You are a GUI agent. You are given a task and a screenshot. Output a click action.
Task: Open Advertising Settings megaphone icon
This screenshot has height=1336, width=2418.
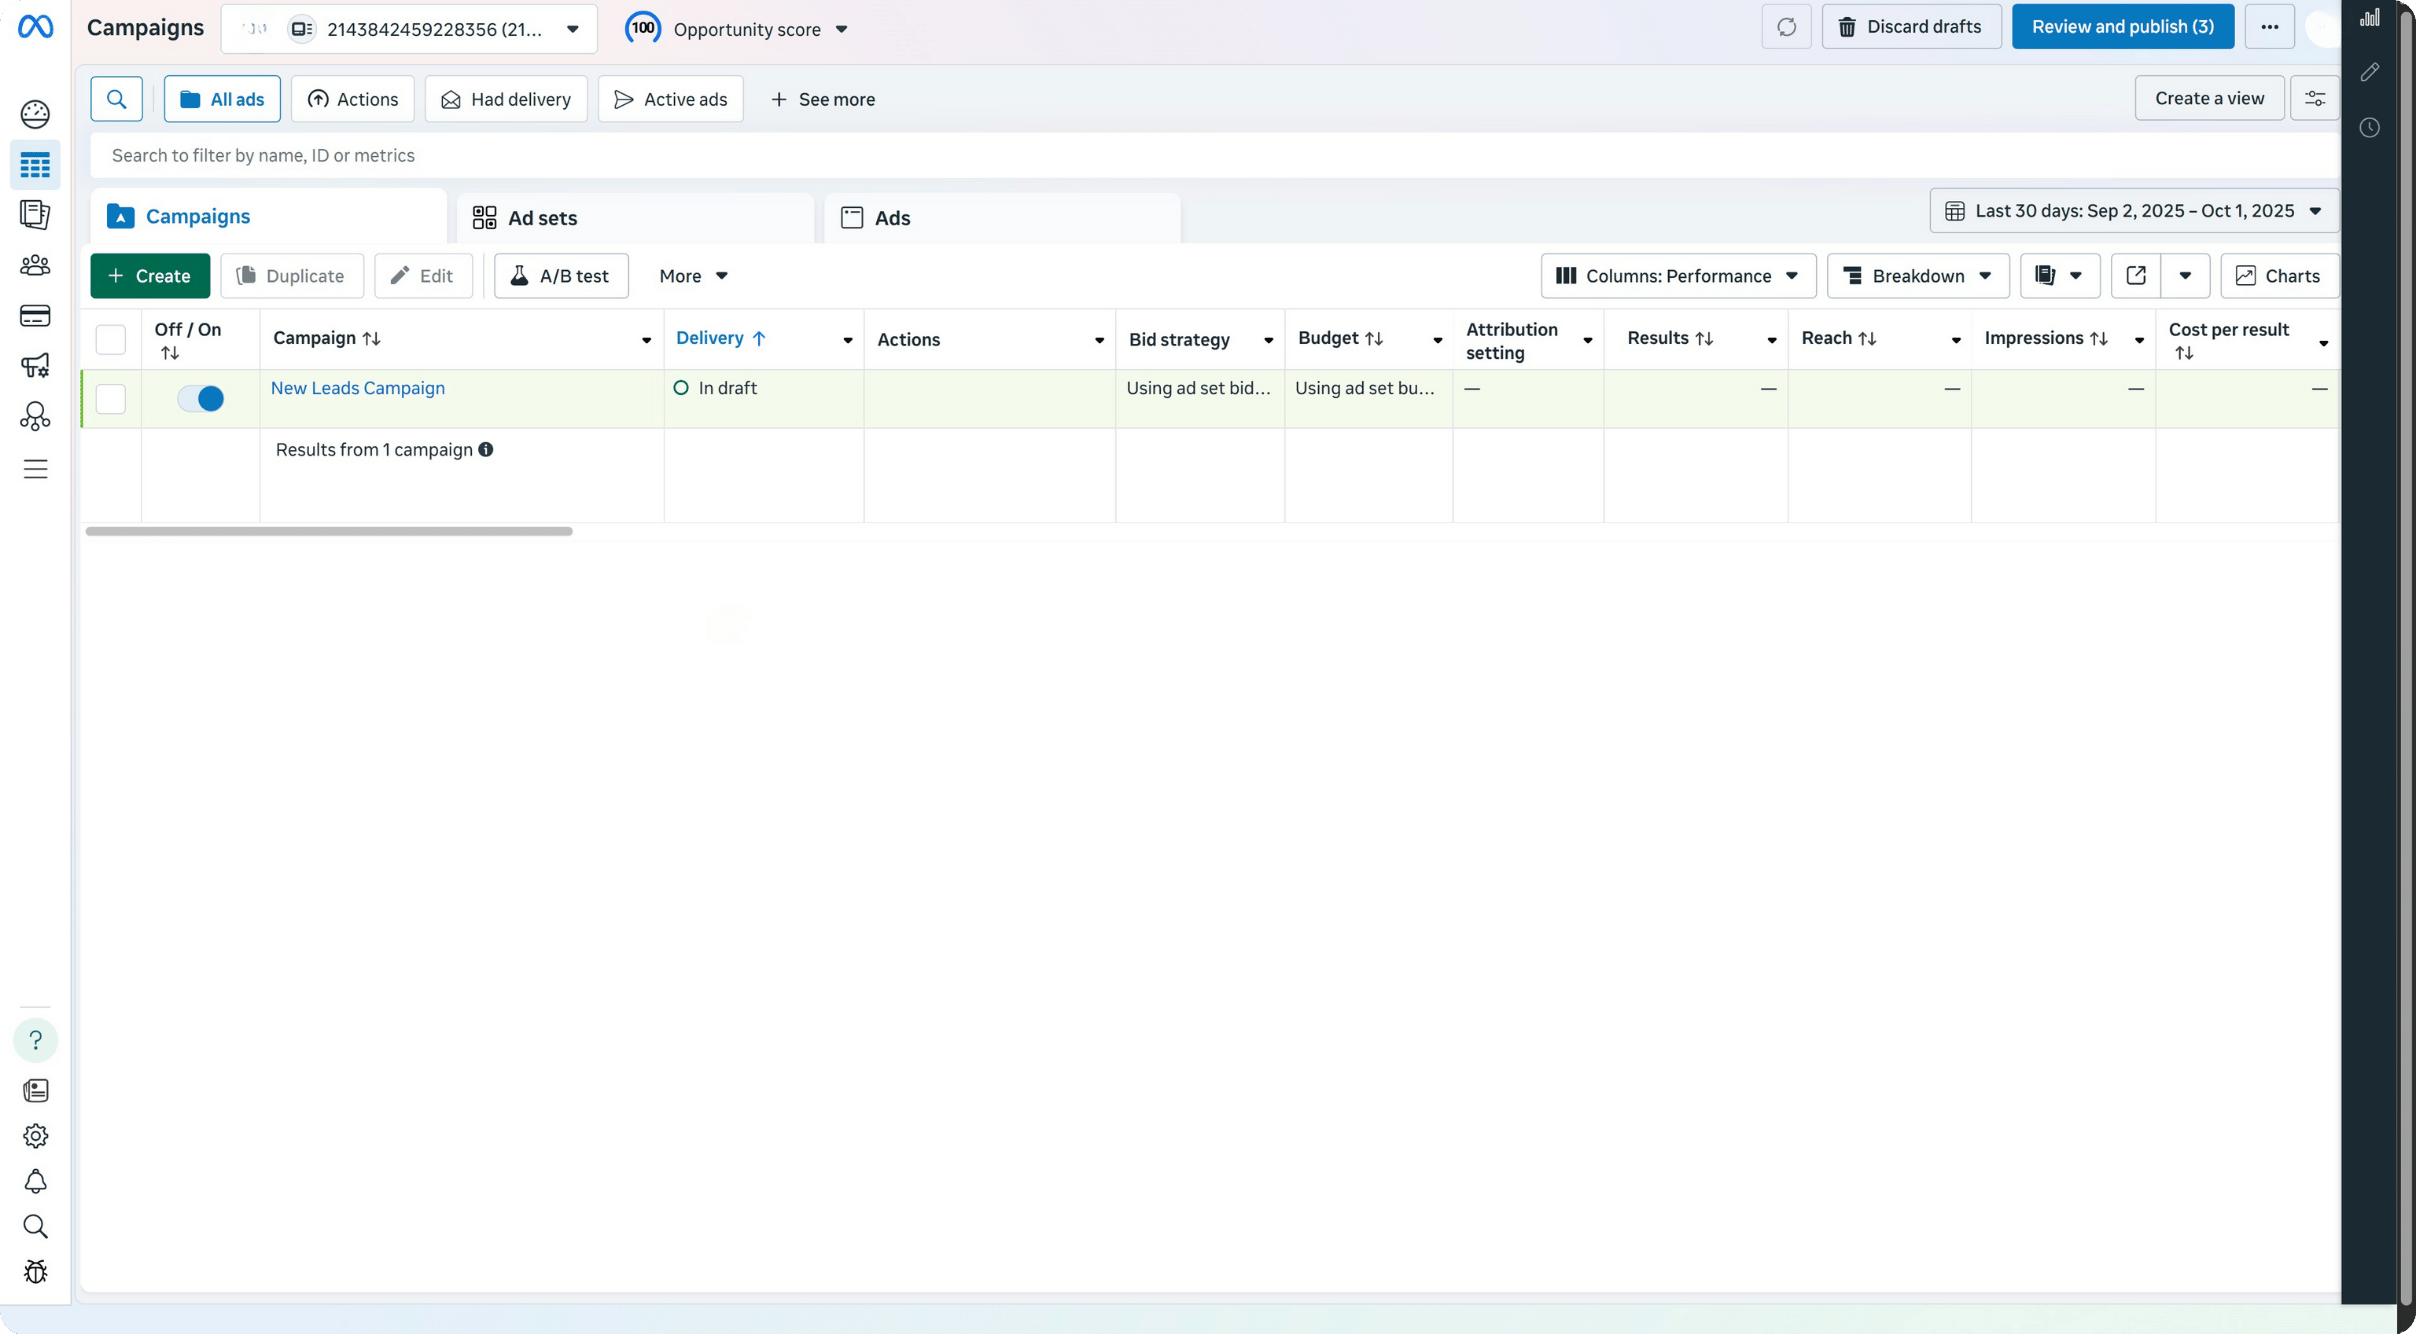pos(35,366)
